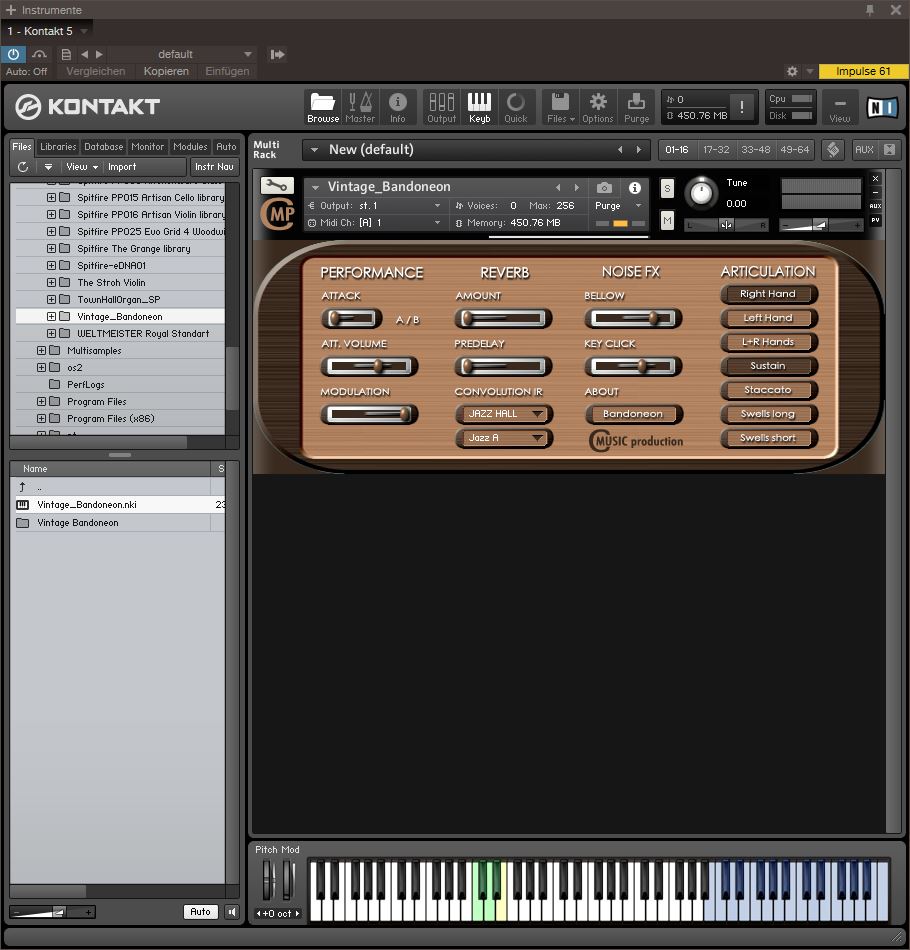Screen dimensions: 910x950
Task: Select the Left Hand articulation
Action: click(x=768, y=318)
